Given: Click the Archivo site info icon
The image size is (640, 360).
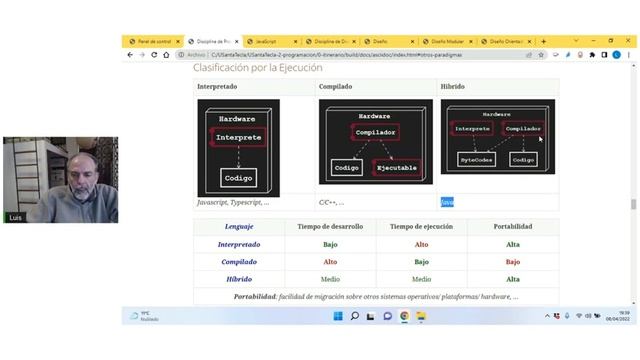Looking at the screenshot, I should click(181, 55).
